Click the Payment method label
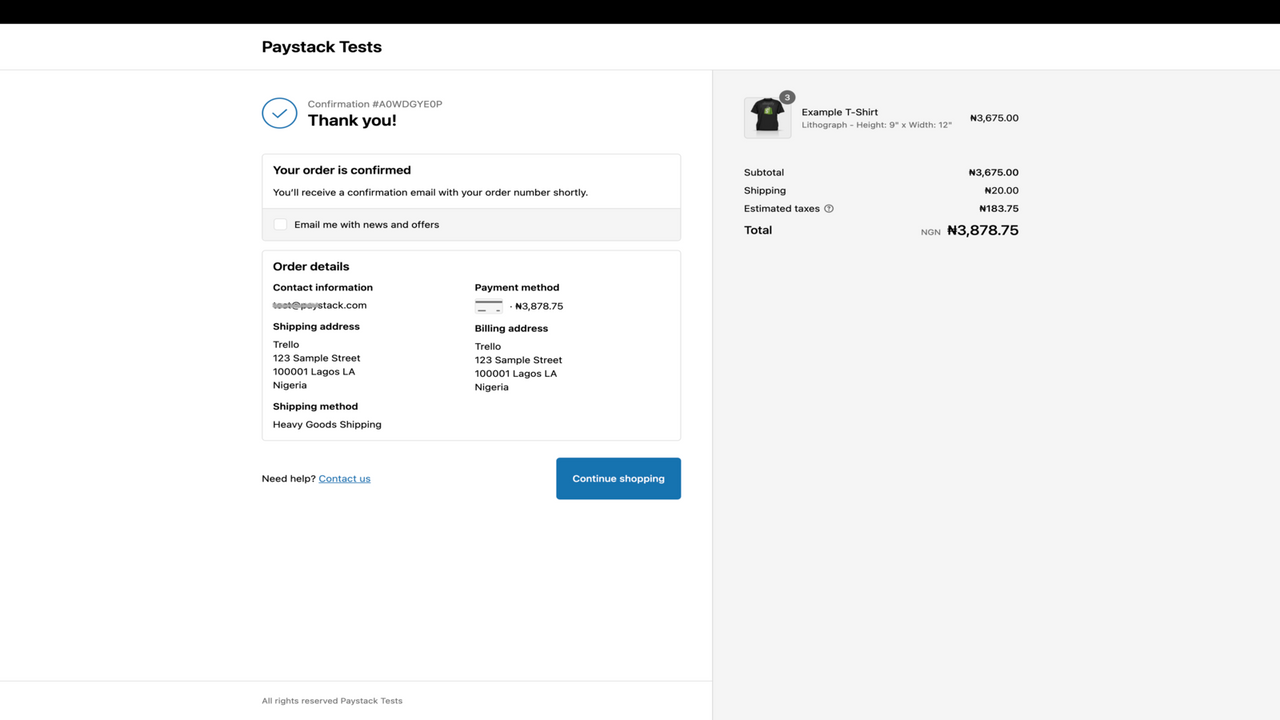This screenshot has width=1280, height=720. coord(517,288)
